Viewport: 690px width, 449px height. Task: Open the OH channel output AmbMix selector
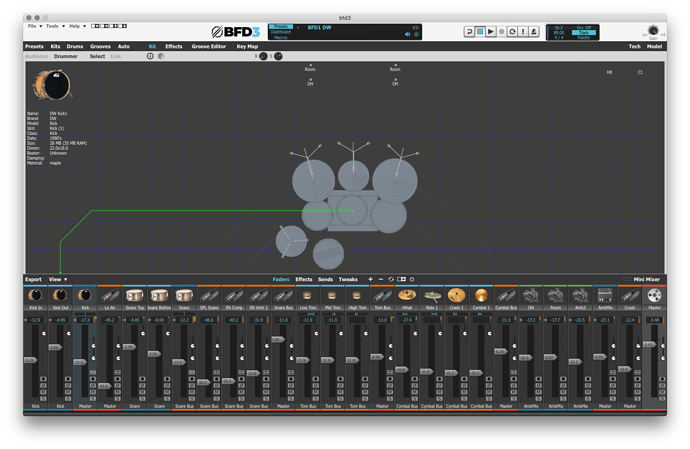531,406
